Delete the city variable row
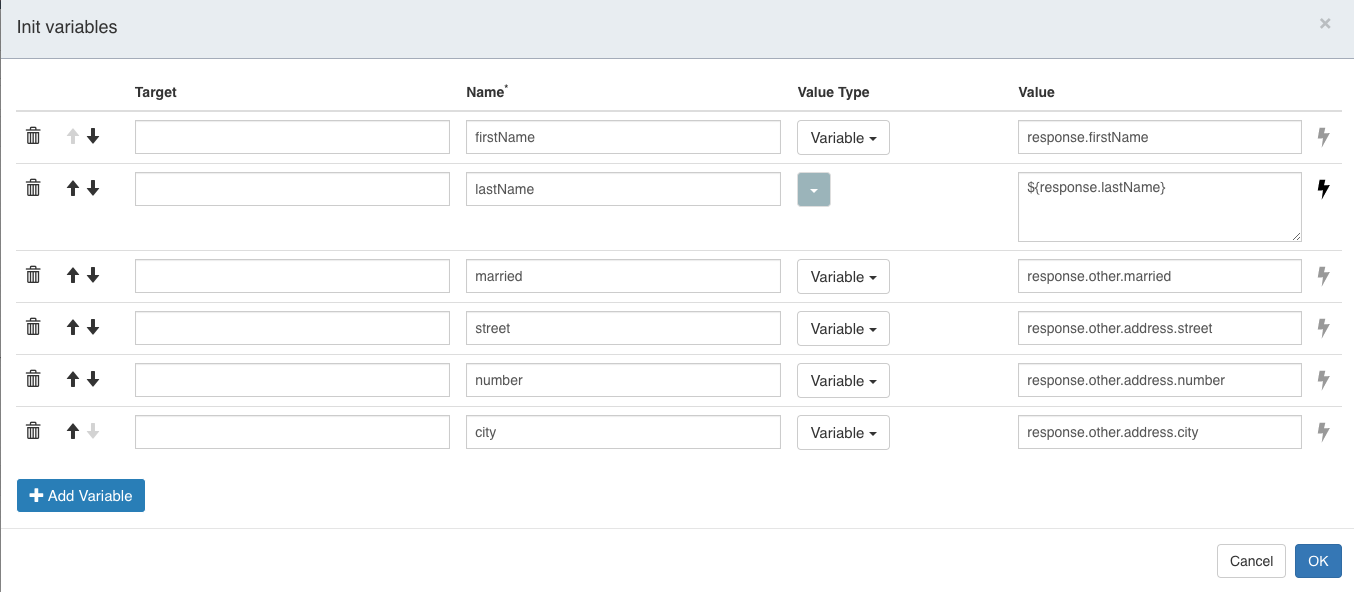Viewport: 1354px width, 592px height. coord(33,430)
